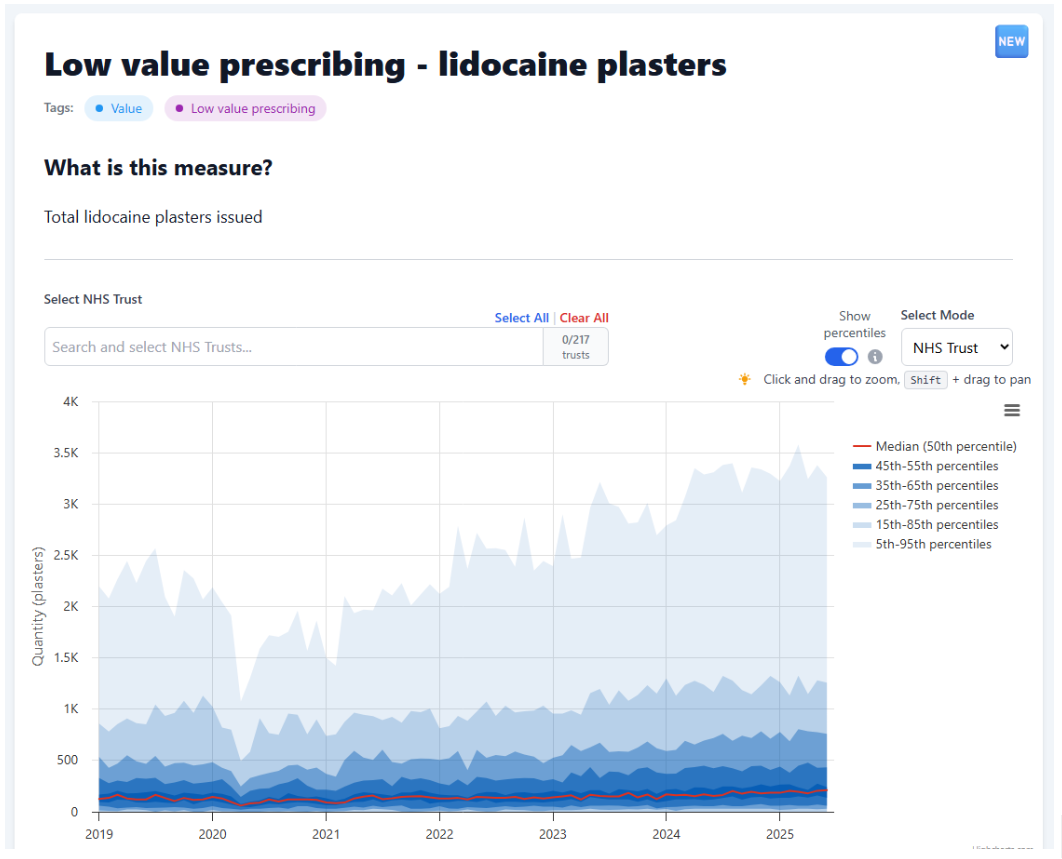1062x859 pixels.
Task: Click the 0/217 trusts counter
Action: [x=576, y=347]
